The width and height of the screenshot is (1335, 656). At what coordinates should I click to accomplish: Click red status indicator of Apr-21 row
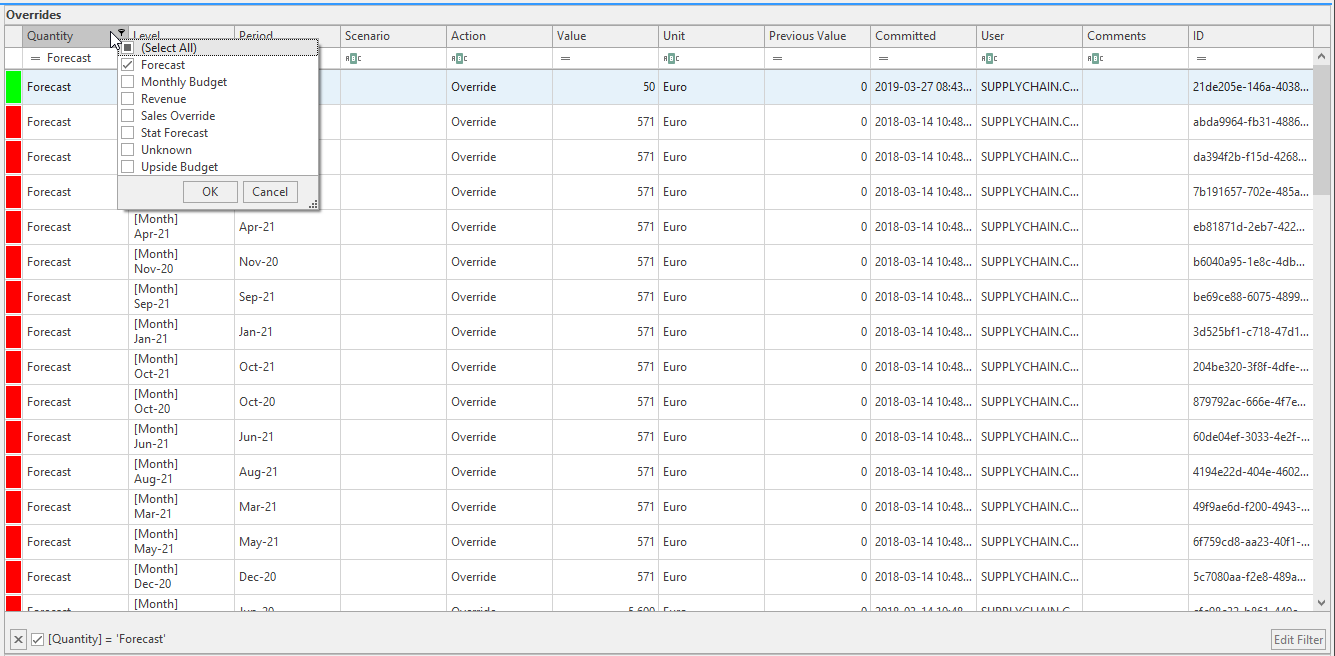14,227
